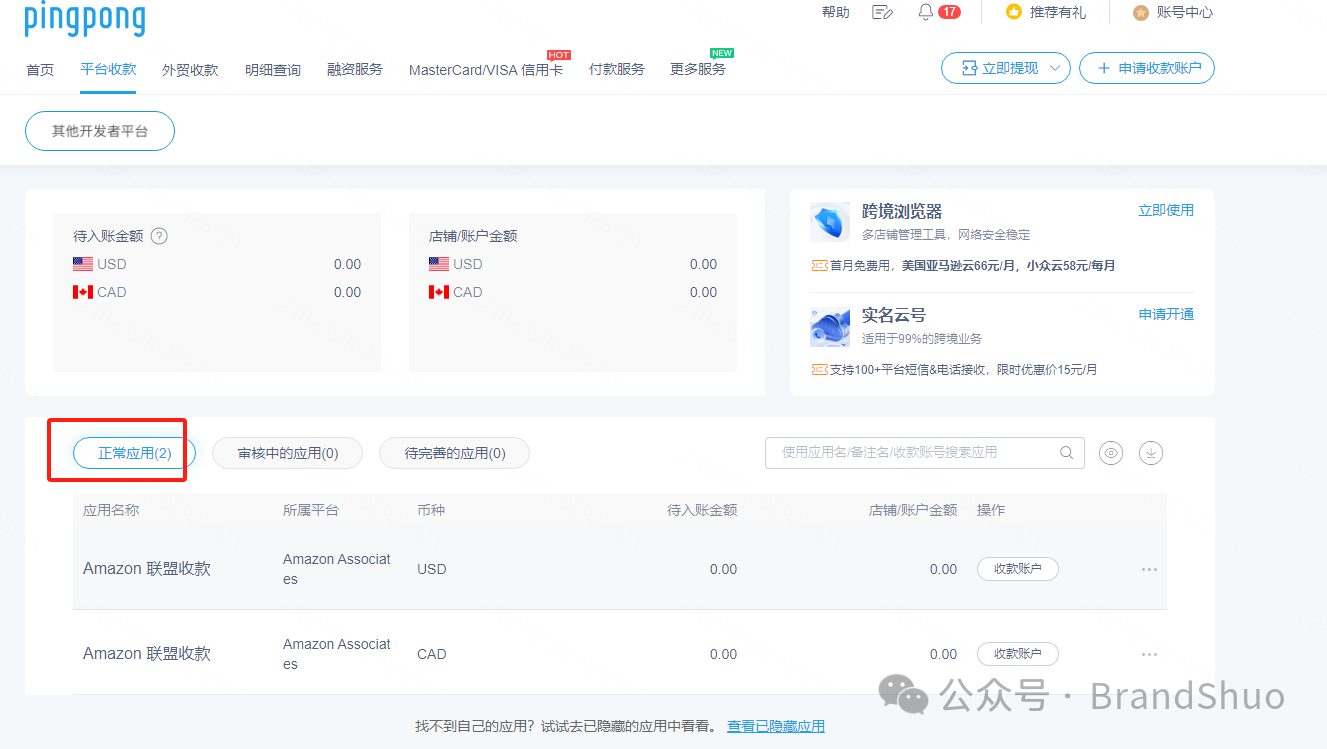This screenshot has width=1327, height=749.
Task: Open 明细查询 in the navigation menu
Action: (x=272, y=69)
